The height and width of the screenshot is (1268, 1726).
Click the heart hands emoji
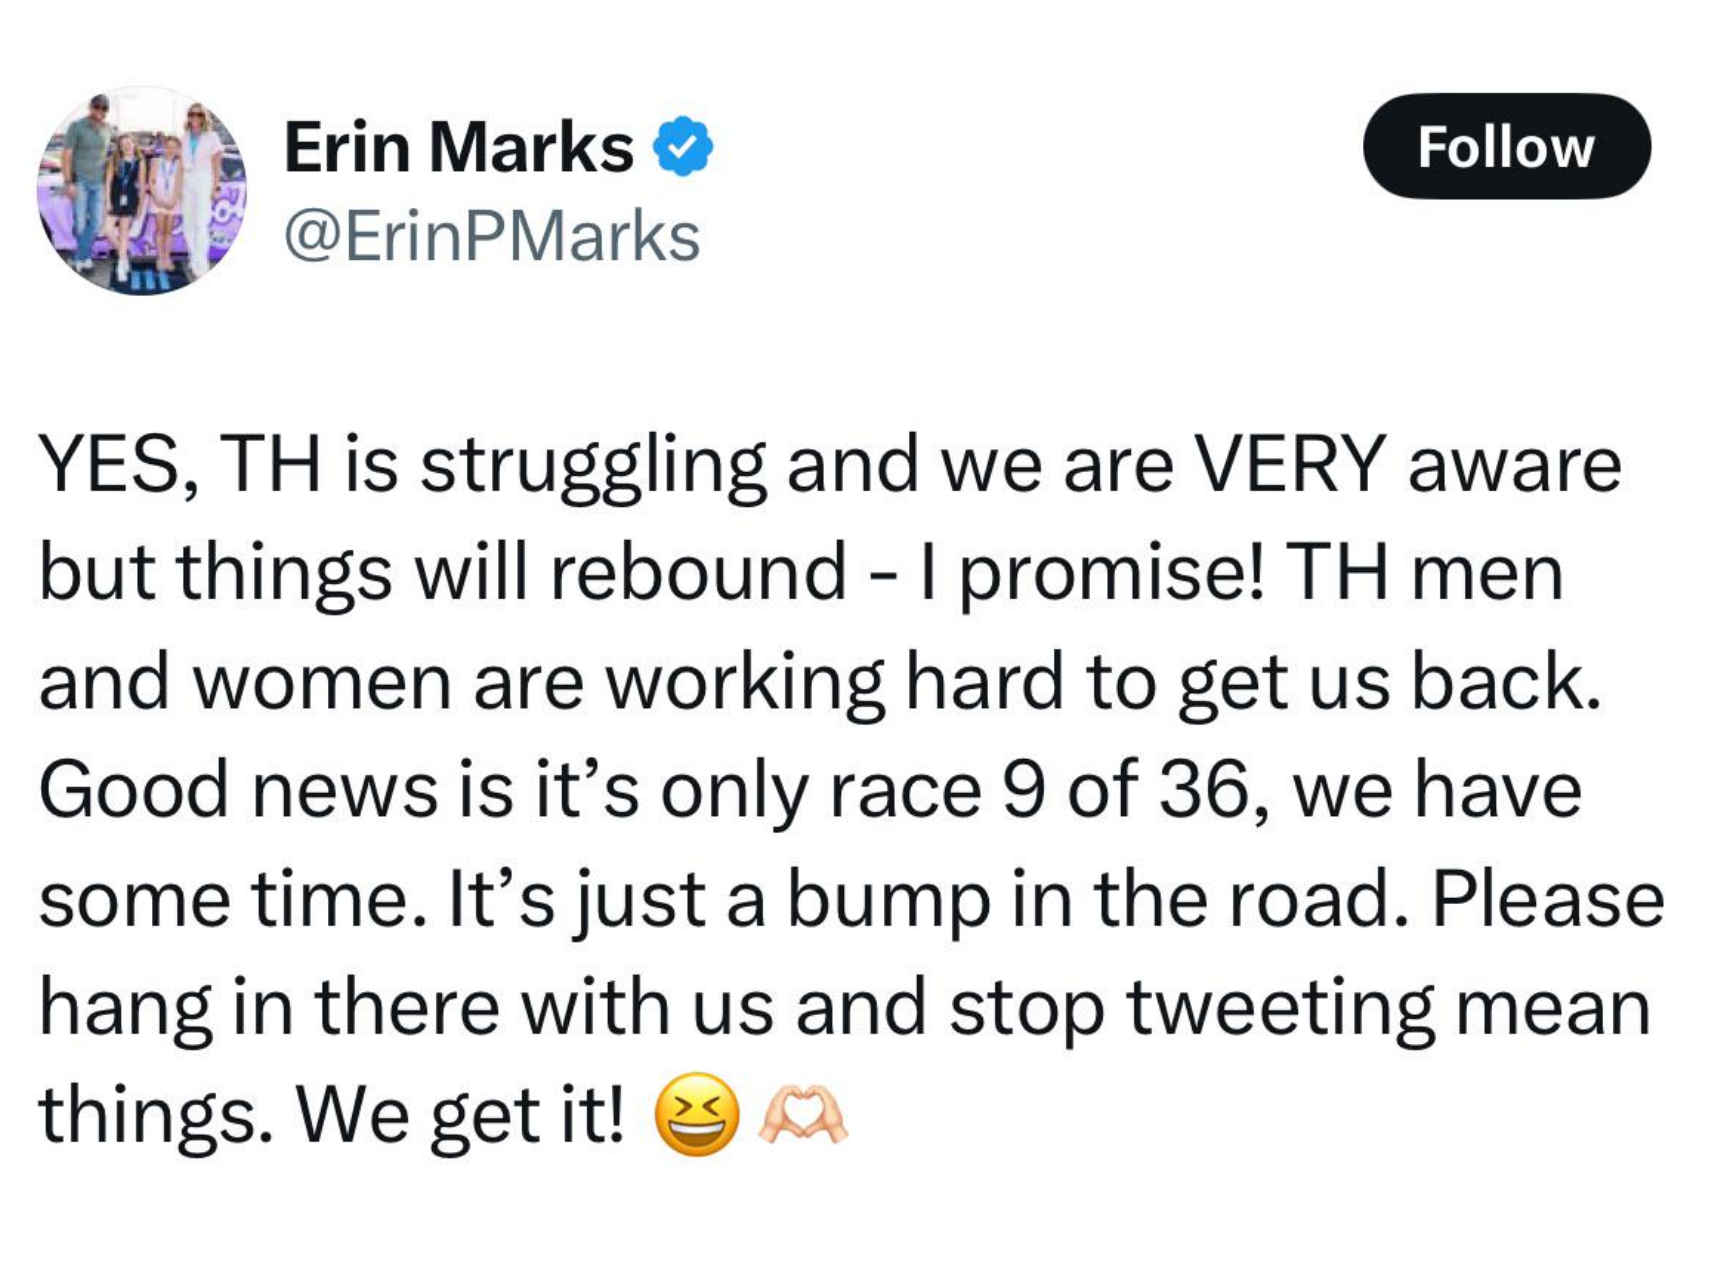(x=803, y=1116)
